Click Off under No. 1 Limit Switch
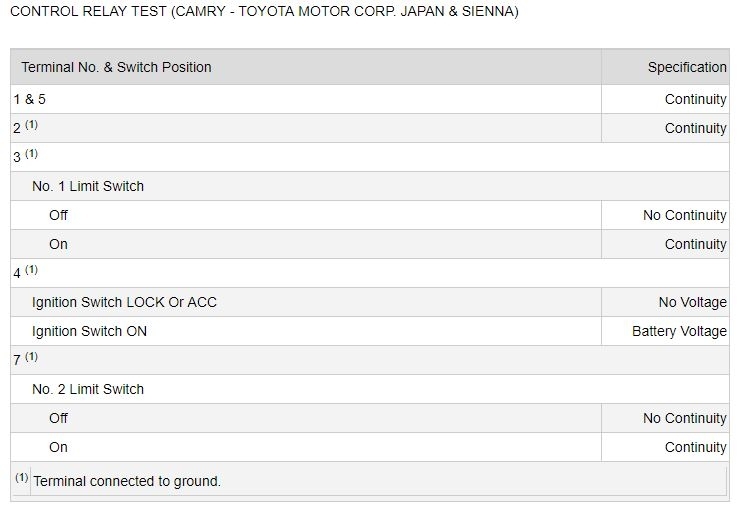The image size is (739, 507). tap(58, 215)
